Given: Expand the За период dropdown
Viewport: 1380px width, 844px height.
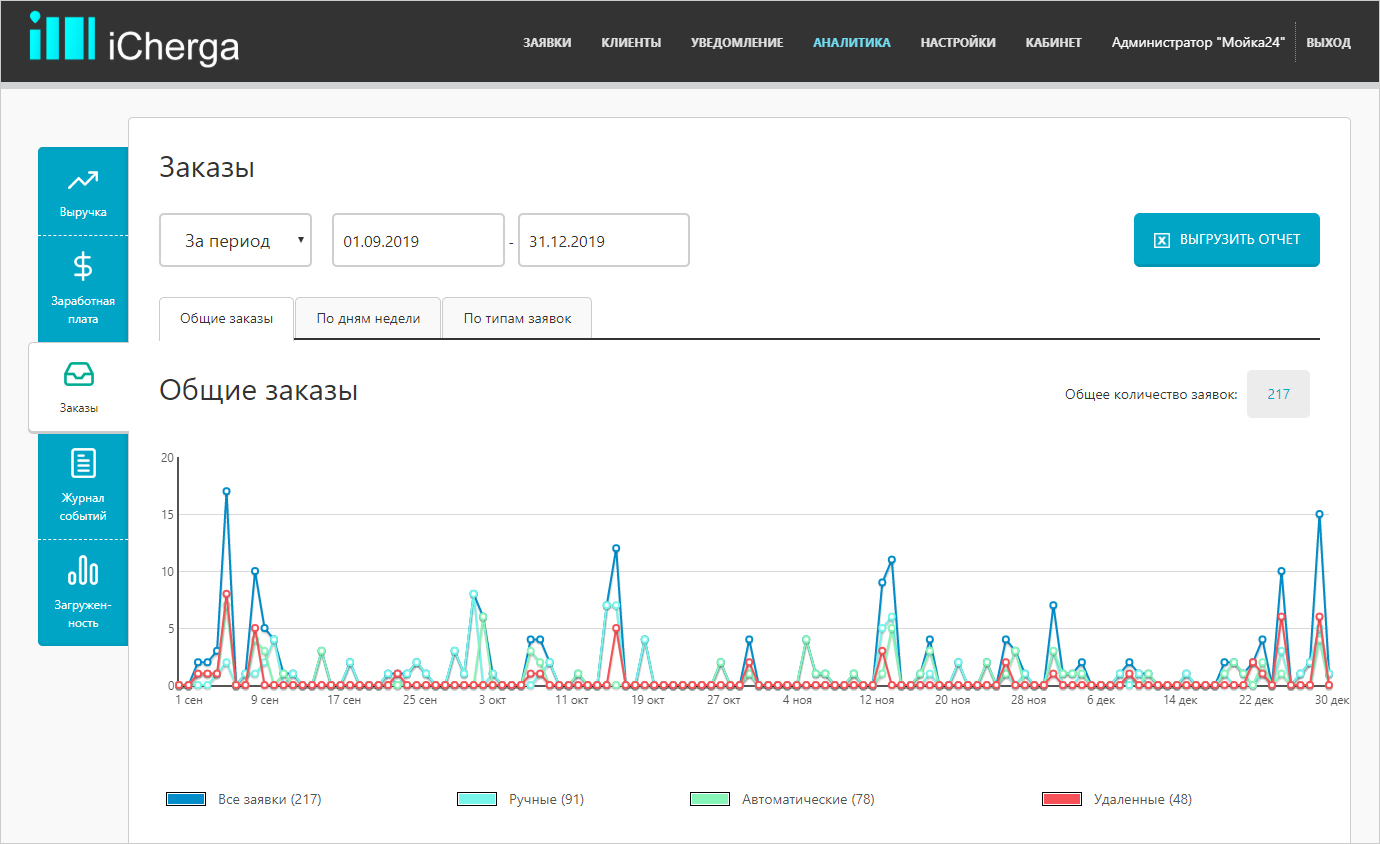Looking at the screenshot, I should point(235,240).
